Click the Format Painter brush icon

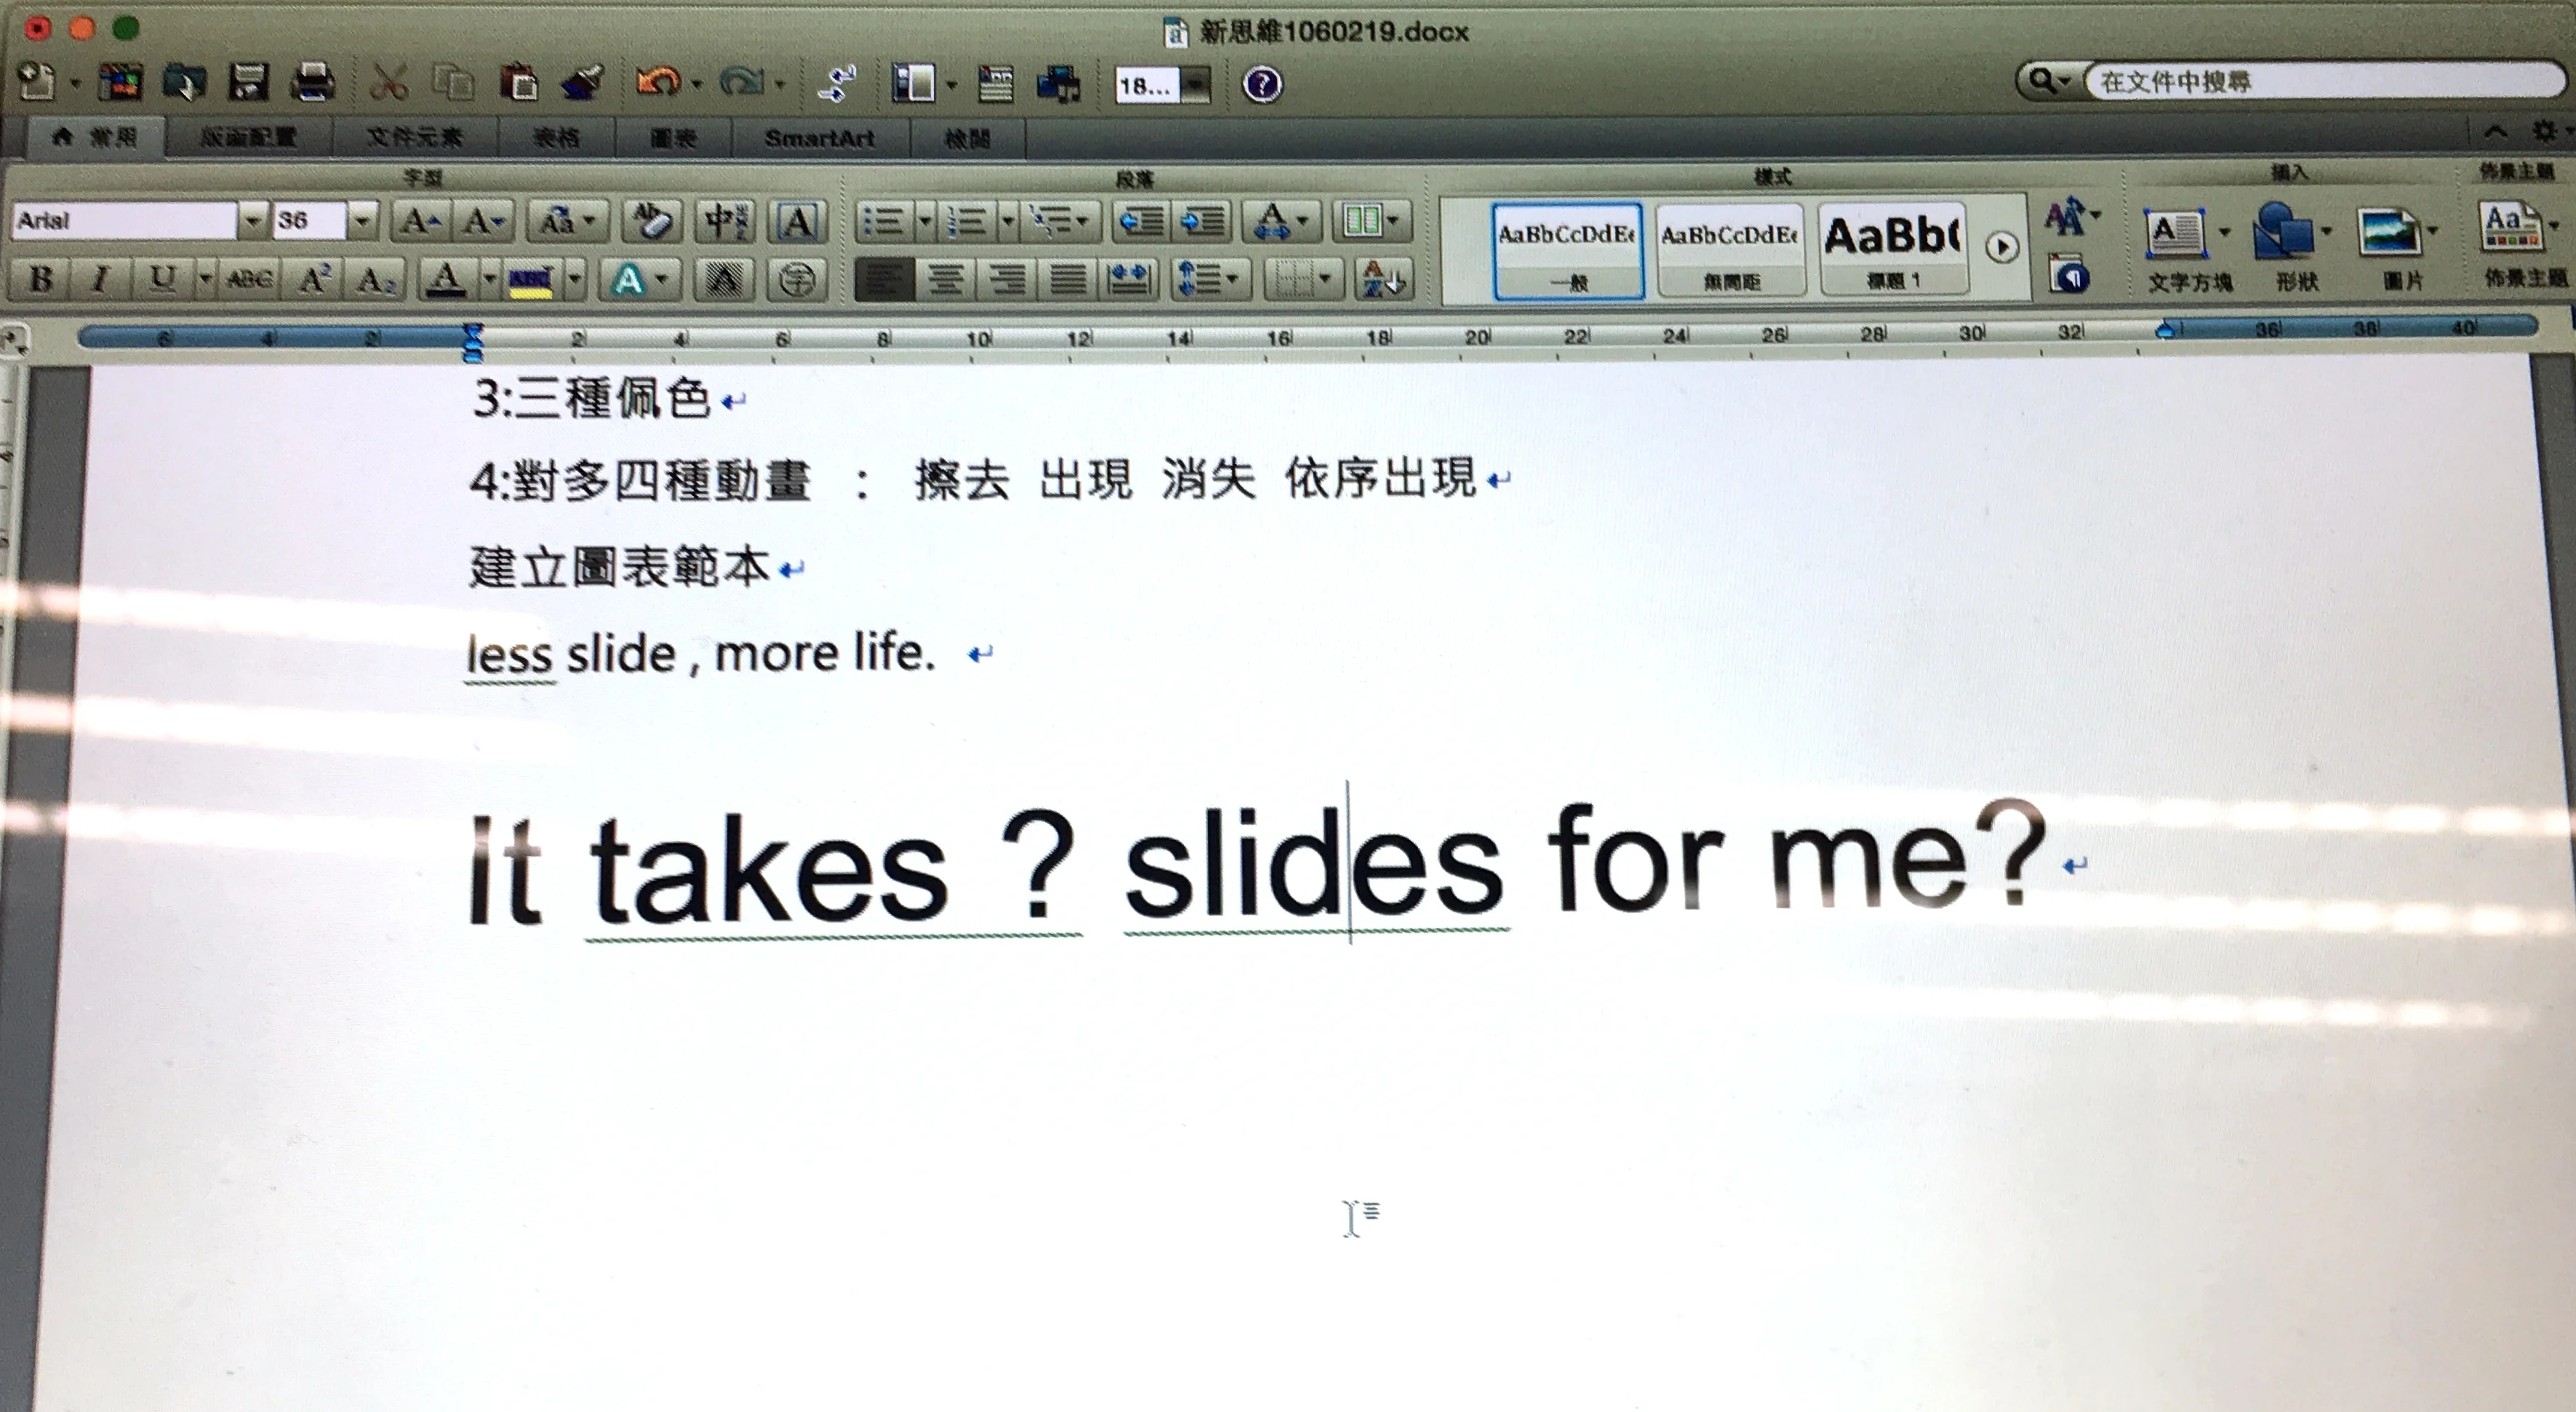(x=582, y=82)
